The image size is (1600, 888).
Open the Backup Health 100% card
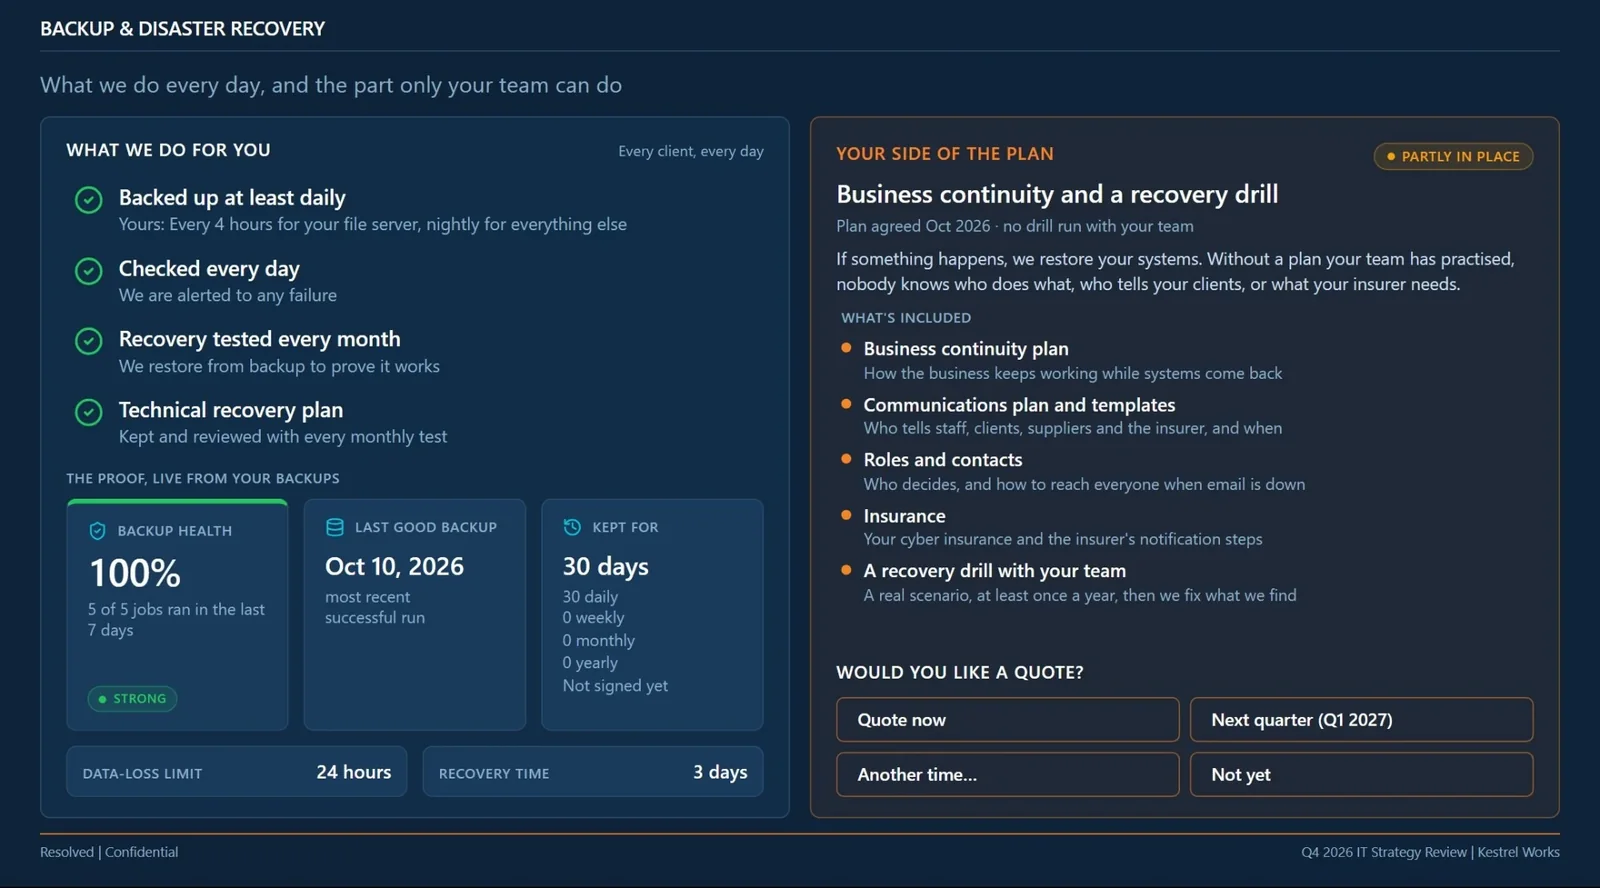tap(177, 615)
